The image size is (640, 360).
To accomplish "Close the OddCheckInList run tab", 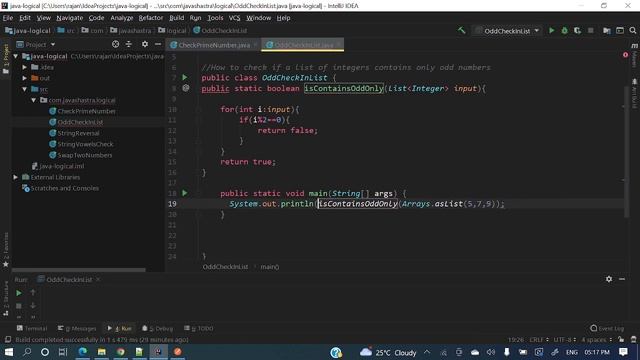I will pyautogui.click(x=98, y=280).
